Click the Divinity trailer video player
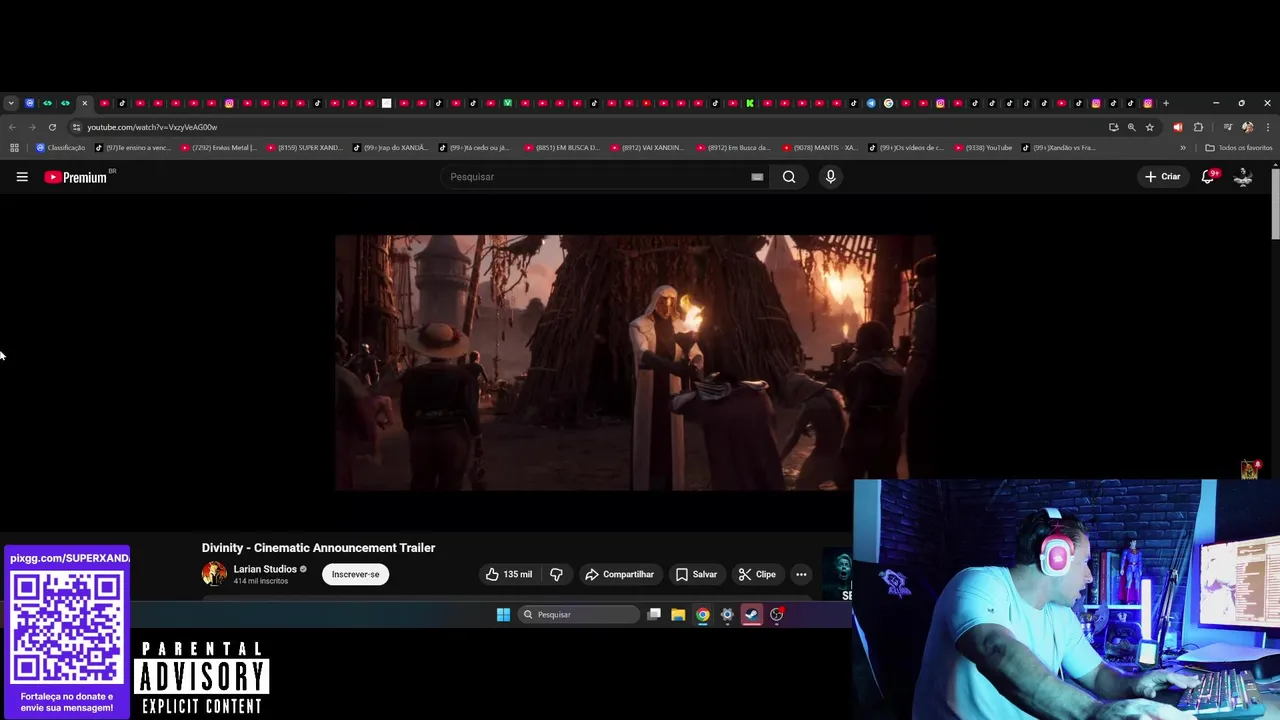 click(x=635, y=362)
